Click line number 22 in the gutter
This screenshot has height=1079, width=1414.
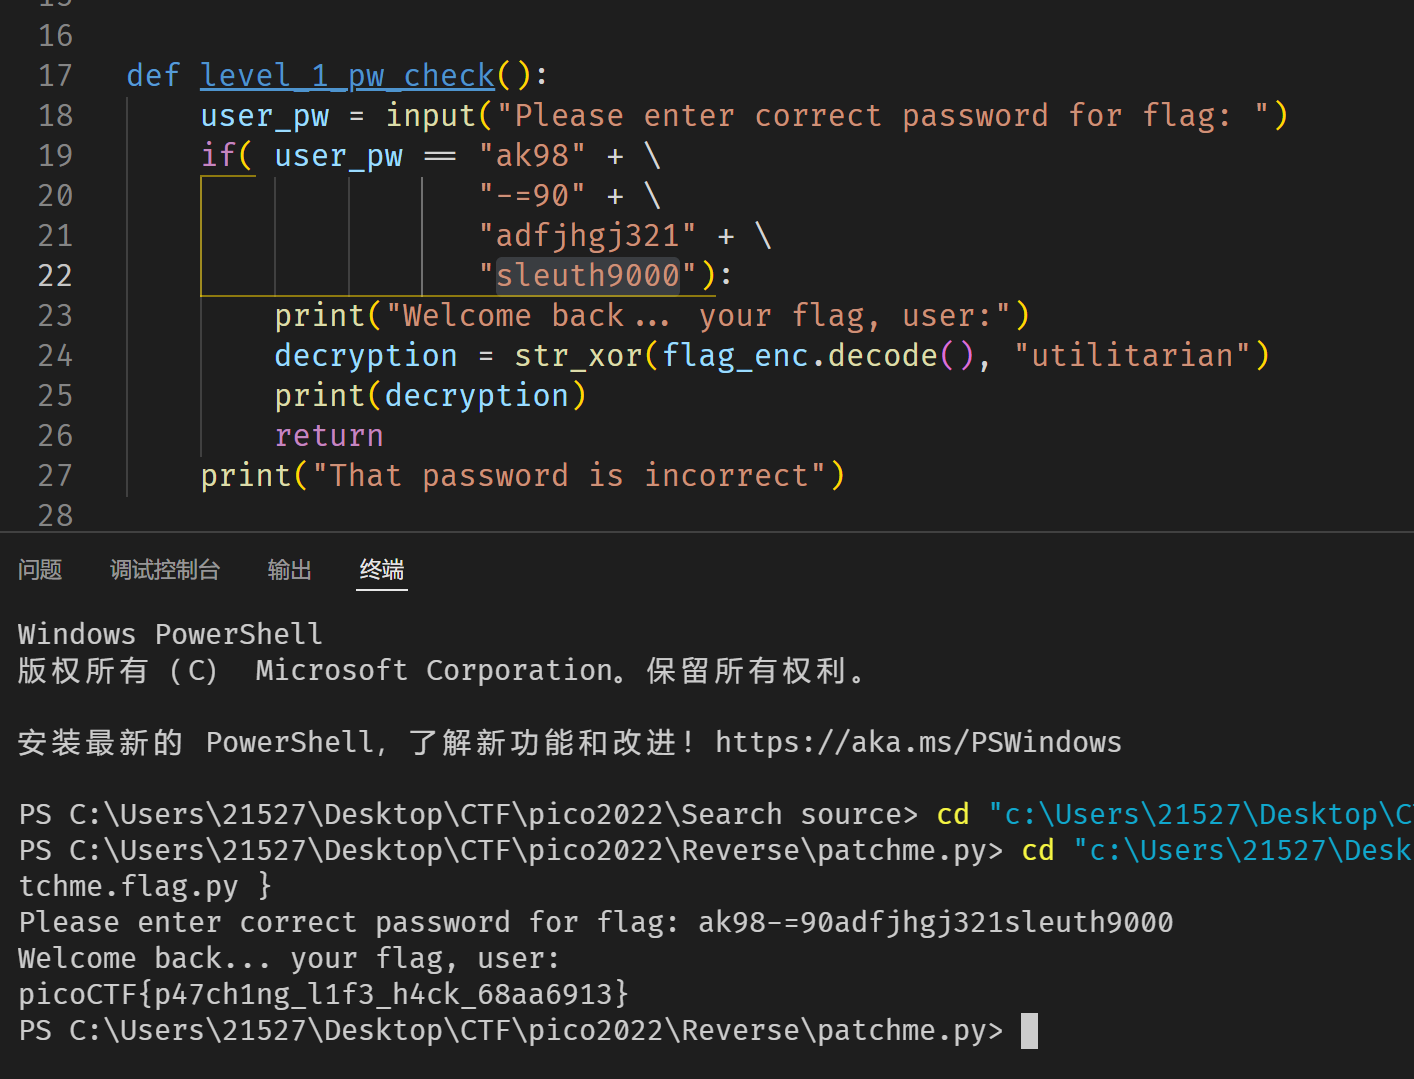(x=55, y=275)
